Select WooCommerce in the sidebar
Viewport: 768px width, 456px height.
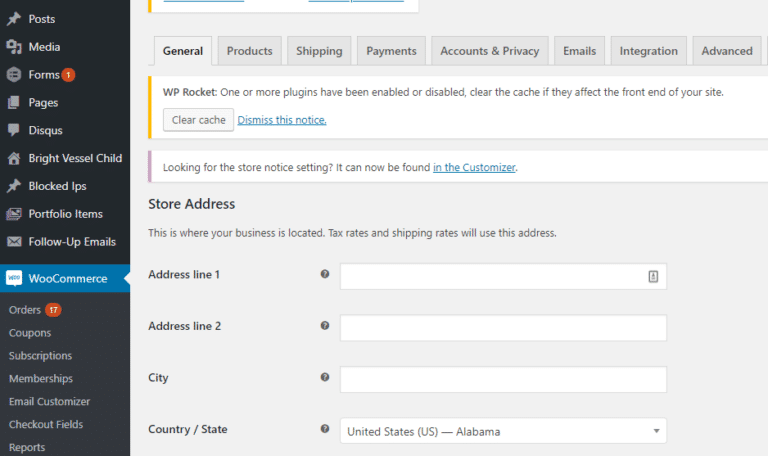(65, 278)
